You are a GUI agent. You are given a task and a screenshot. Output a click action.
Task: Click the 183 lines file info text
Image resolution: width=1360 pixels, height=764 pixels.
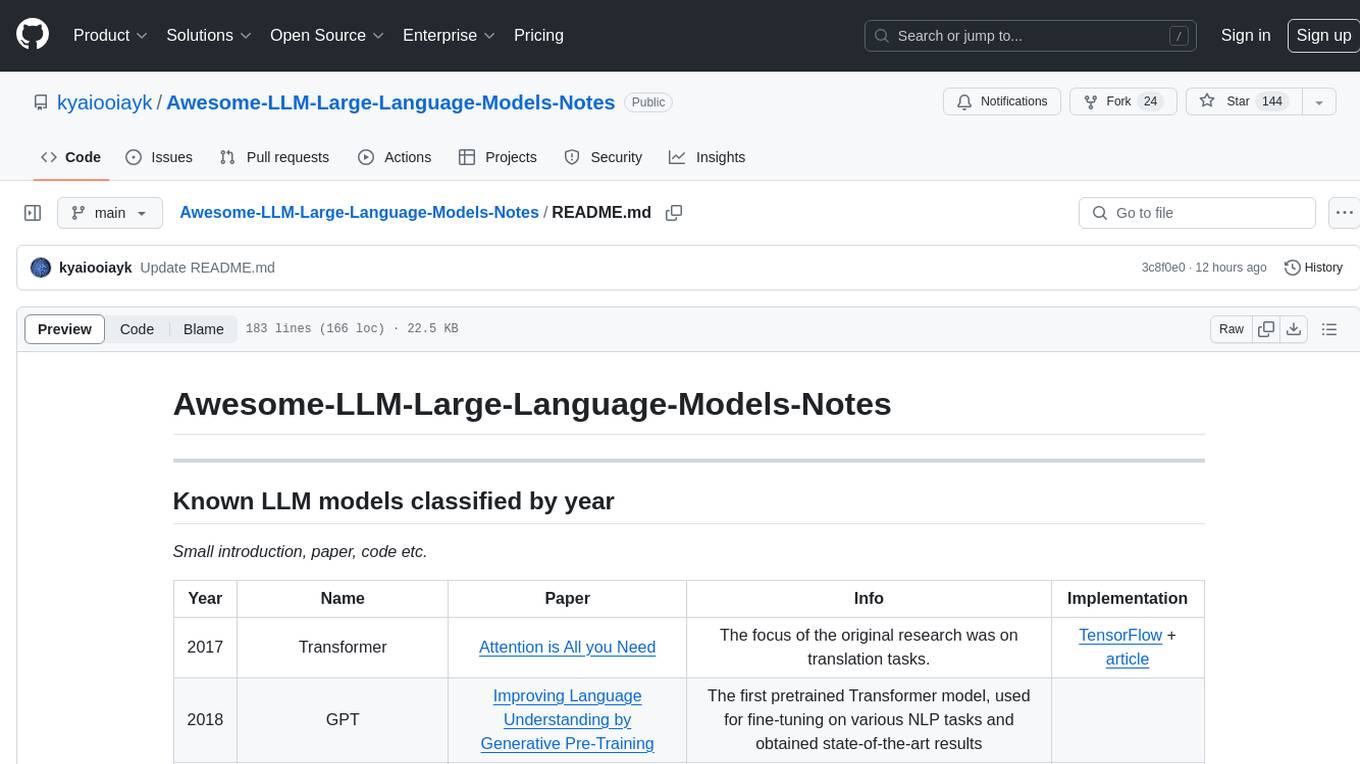352,329
